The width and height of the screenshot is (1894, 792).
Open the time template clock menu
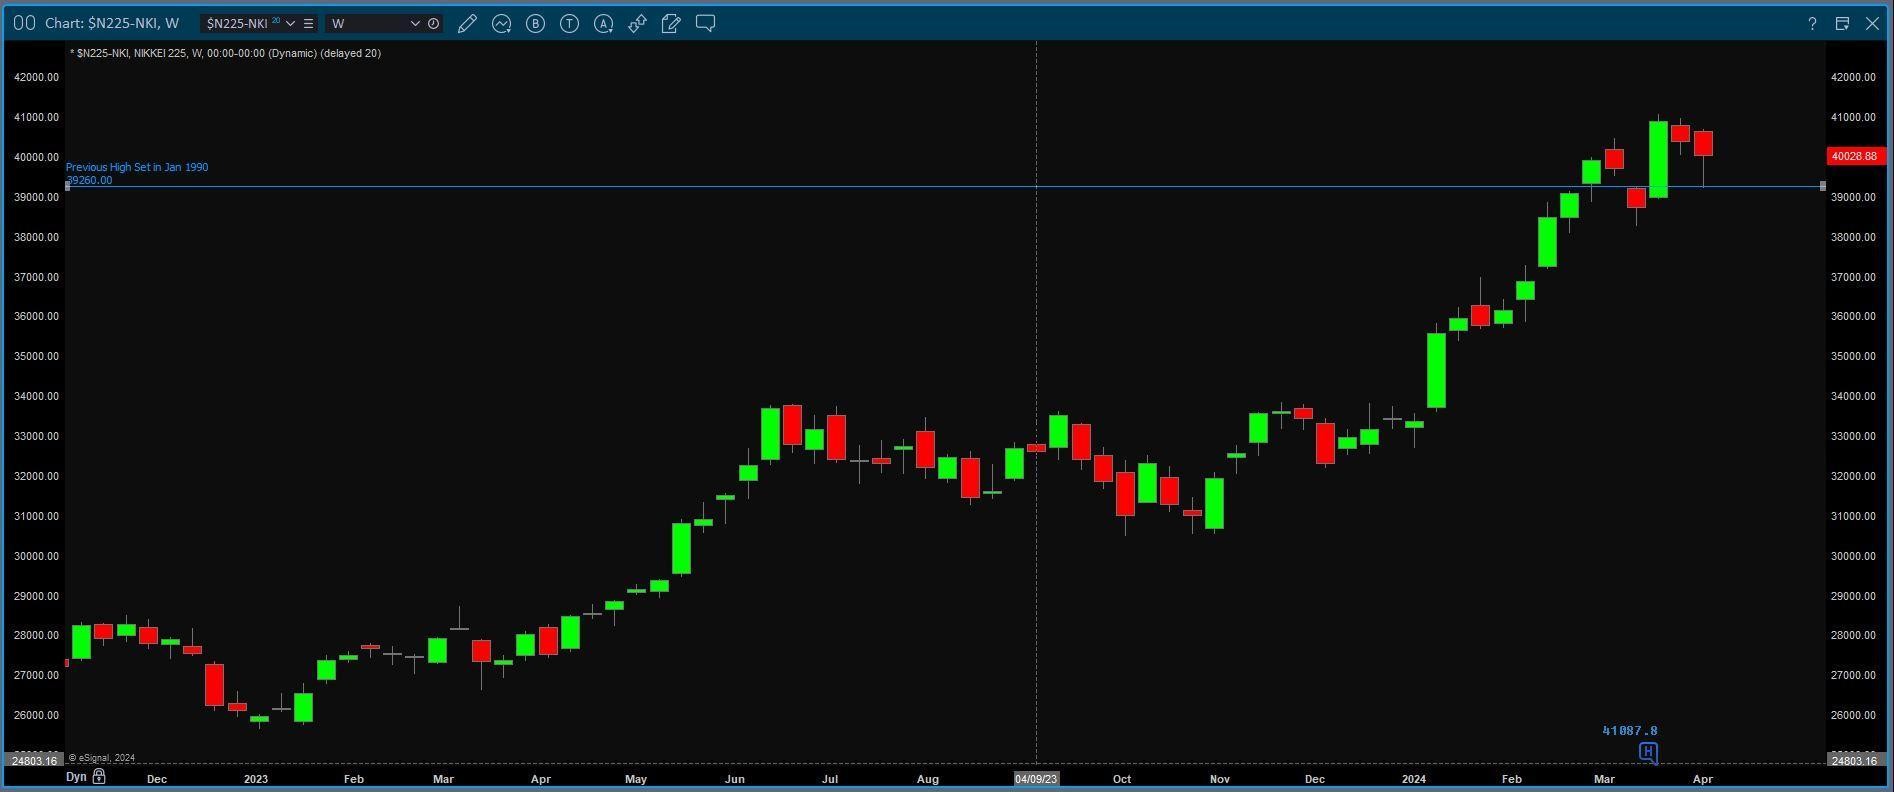point(433,24)
